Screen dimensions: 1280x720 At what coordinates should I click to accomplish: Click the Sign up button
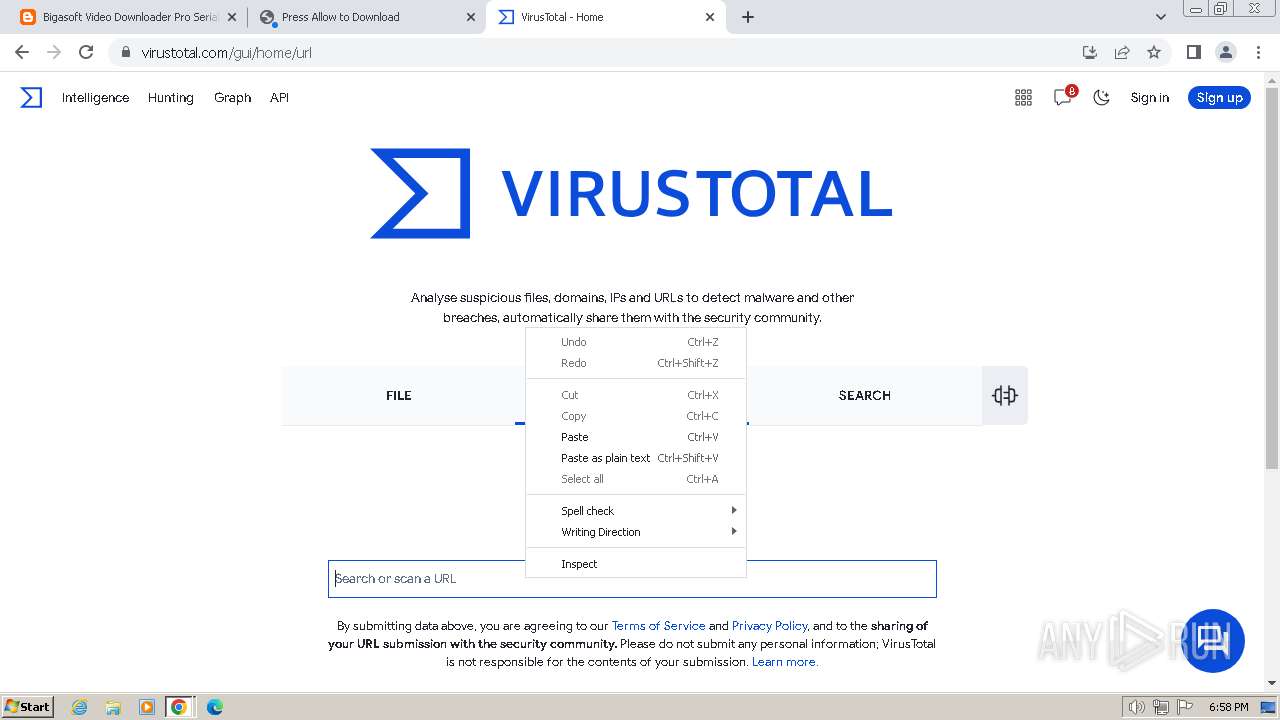pos(1219,97)
